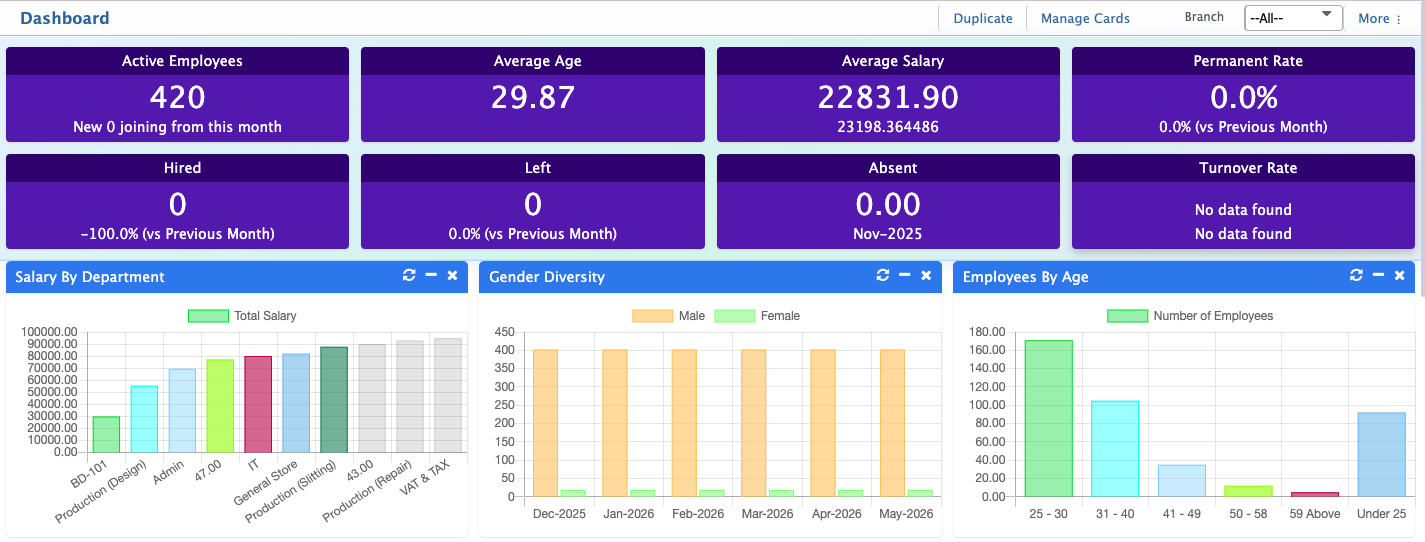Open the More options menu
The height and width of the screenshot is (542, 1425).
pyautogui.click(x=1380, y=18)
